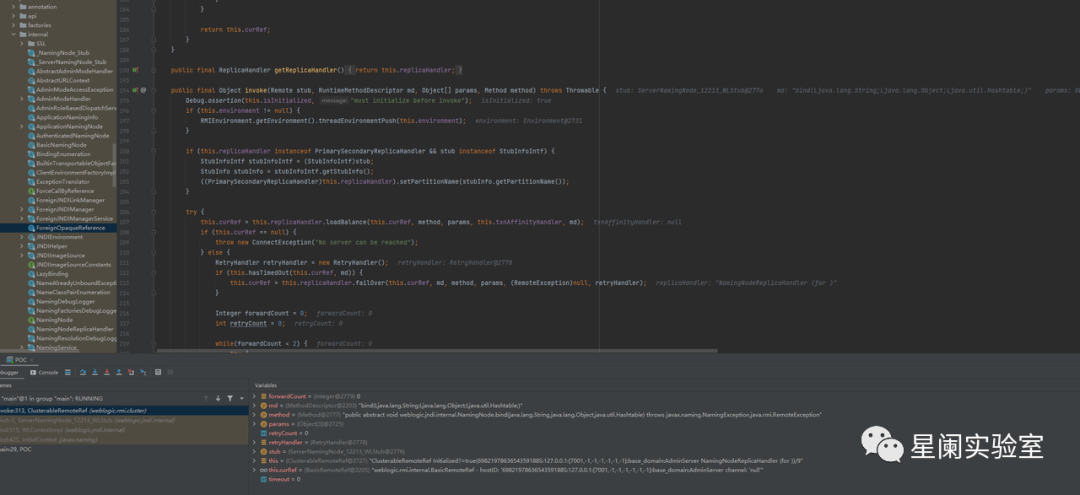Open the thread selector dropdown arrow
Viewport: 1080px width, 495px height.
click(242, 398)
